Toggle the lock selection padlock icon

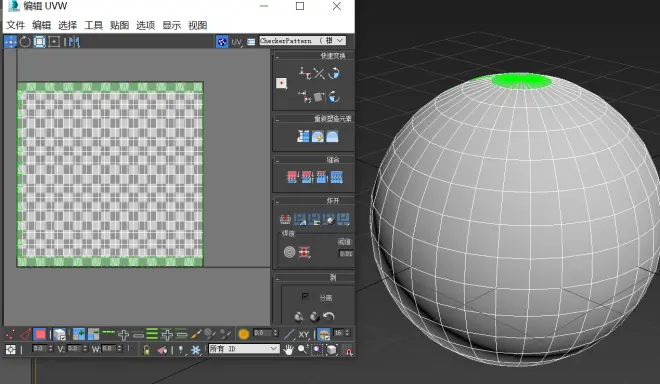click(146, 350)
